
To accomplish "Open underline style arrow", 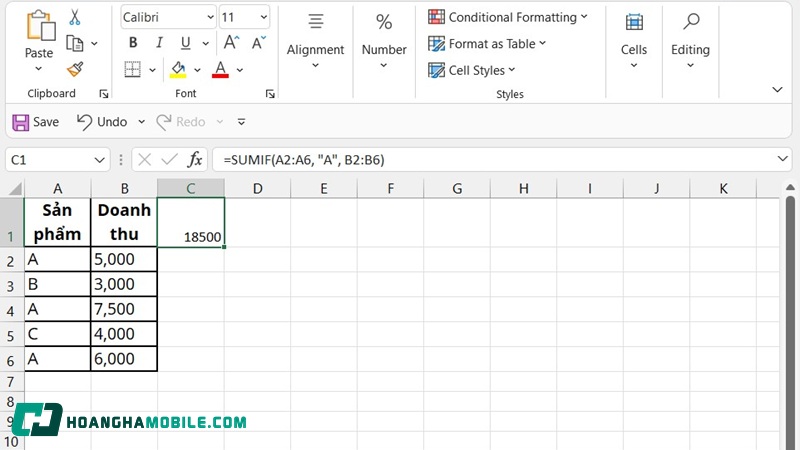I will click(206, 44).
